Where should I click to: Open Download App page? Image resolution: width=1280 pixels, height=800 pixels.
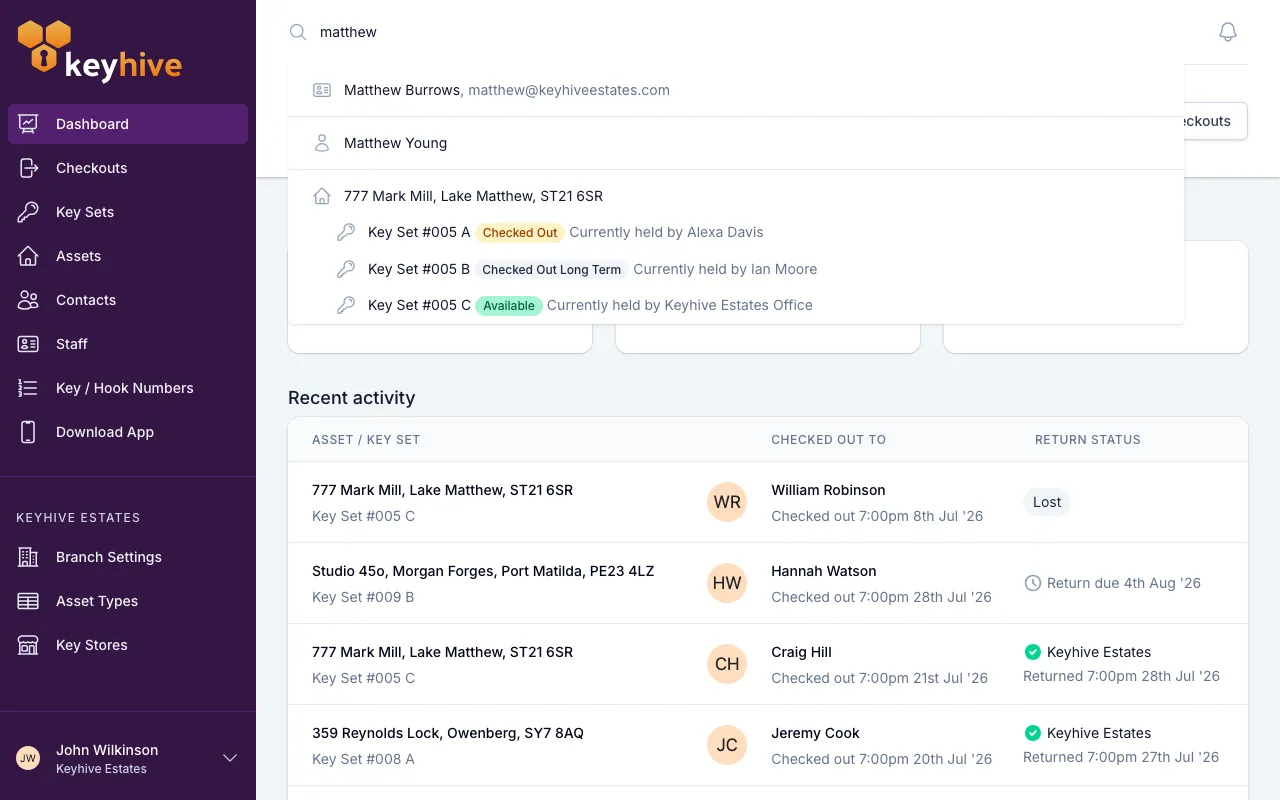point(128,432)
